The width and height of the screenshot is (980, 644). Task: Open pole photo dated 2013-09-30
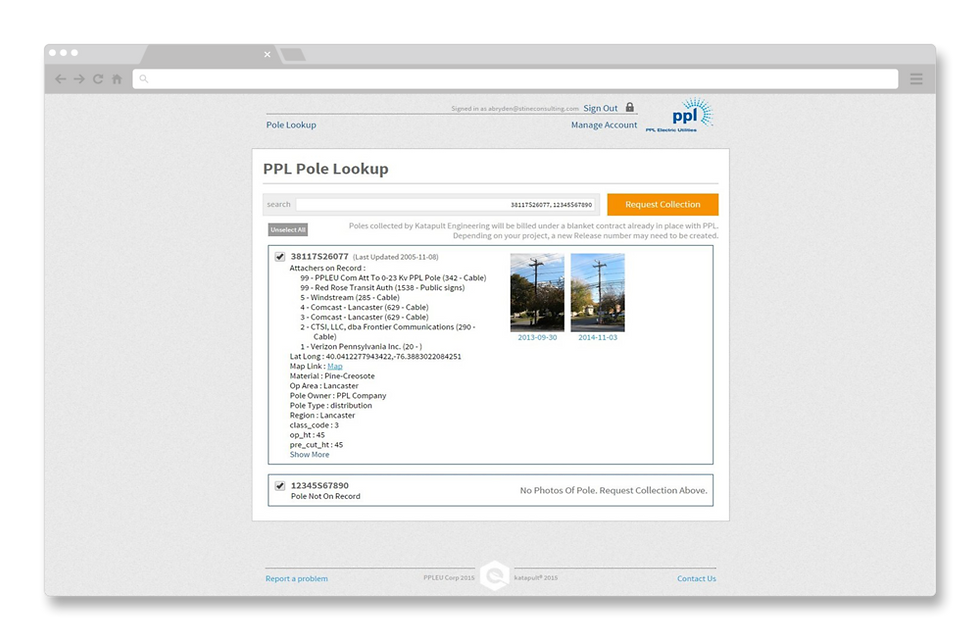[537, 292]
